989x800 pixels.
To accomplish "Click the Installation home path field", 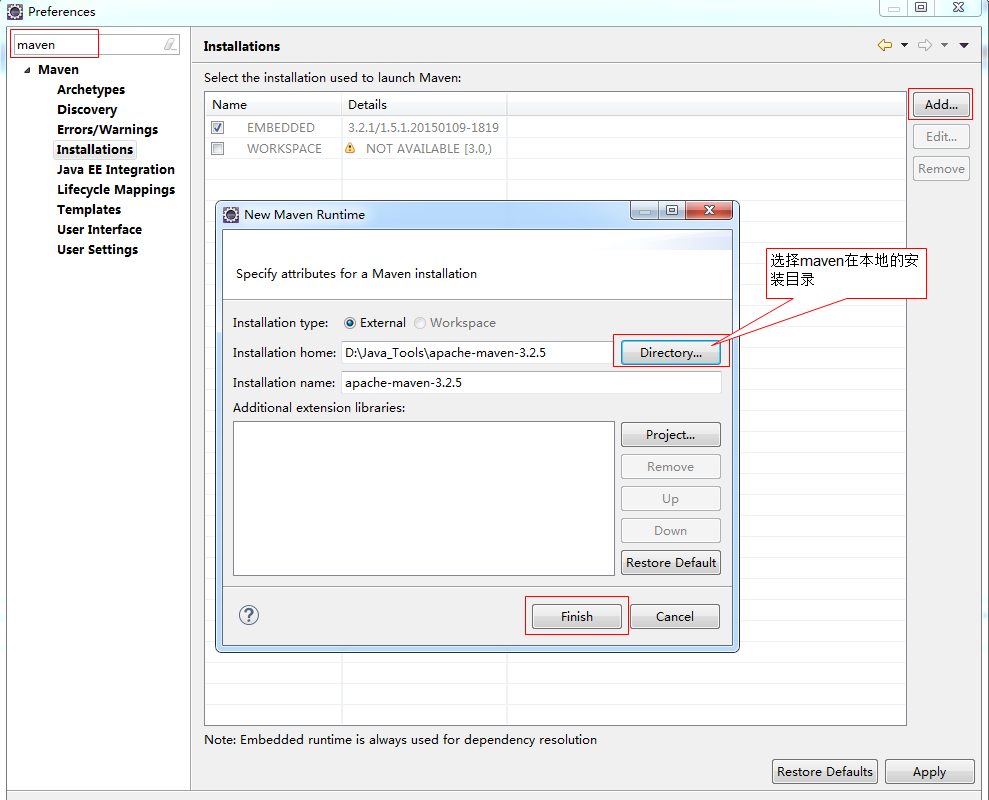I will 478,353.
